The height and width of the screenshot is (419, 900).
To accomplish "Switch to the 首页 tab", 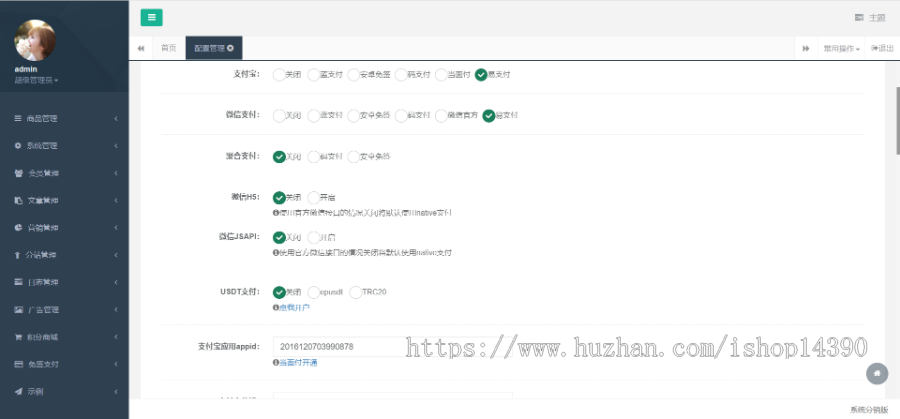I will click(x=169, y=48).
